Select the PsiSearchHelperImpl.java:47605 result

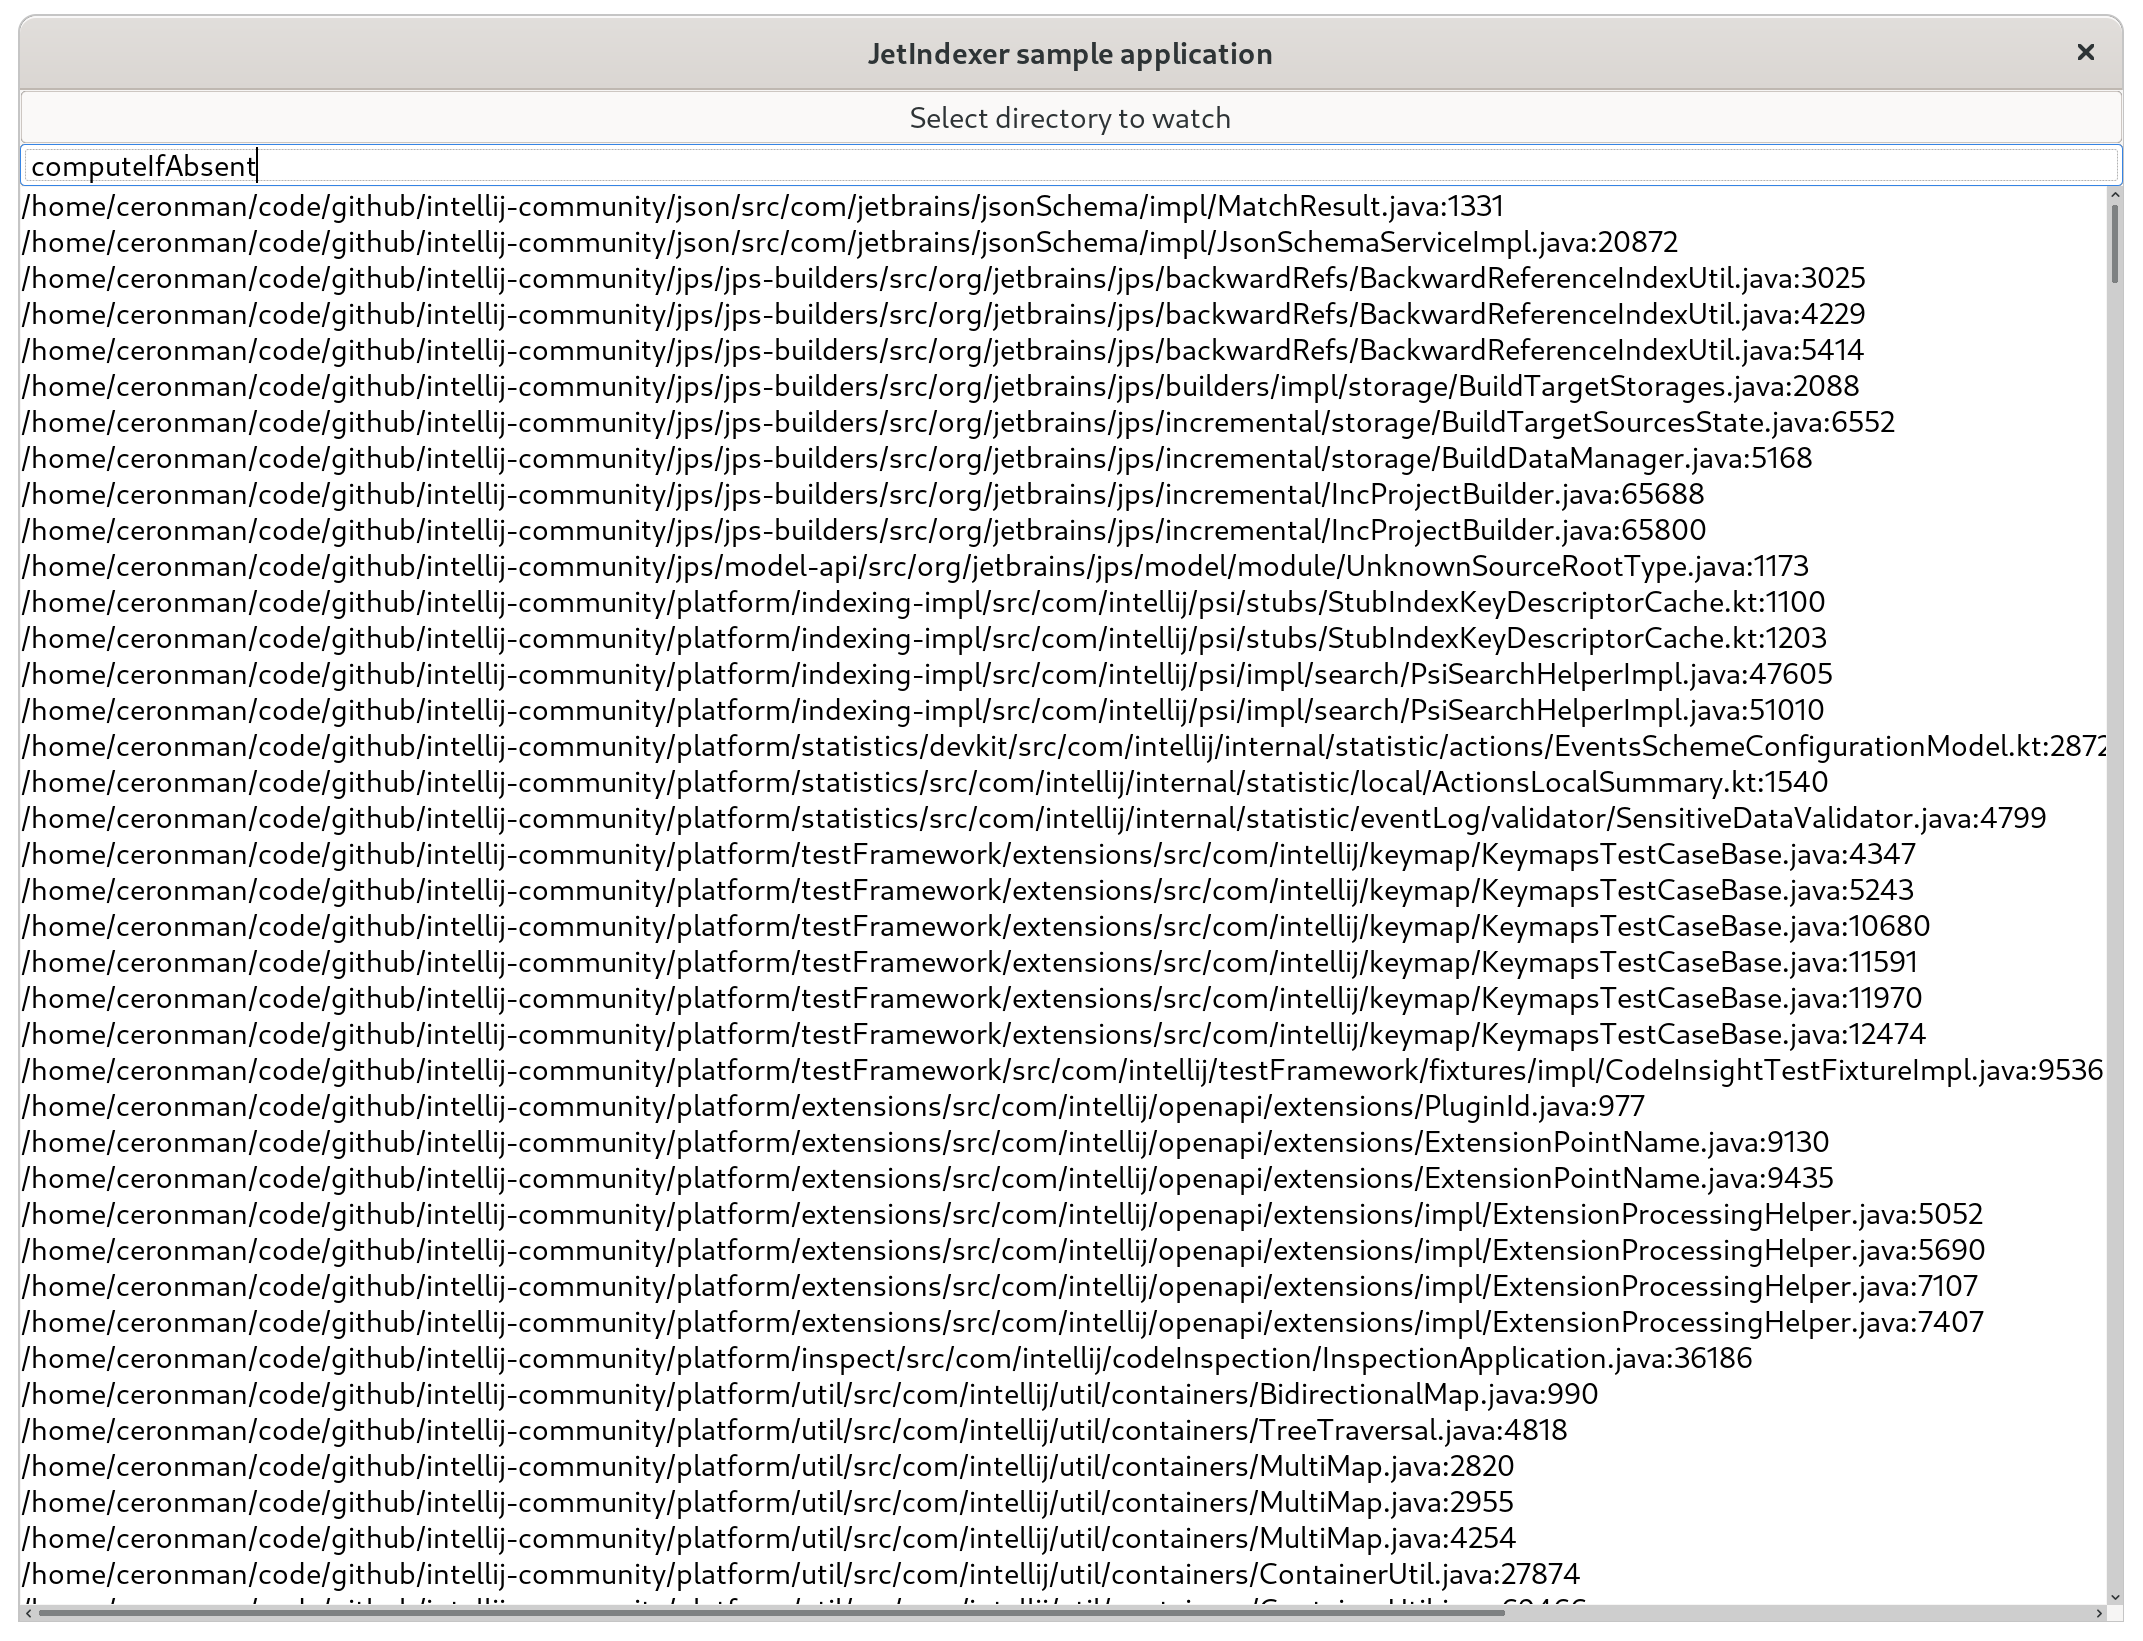tap(927, 675)
